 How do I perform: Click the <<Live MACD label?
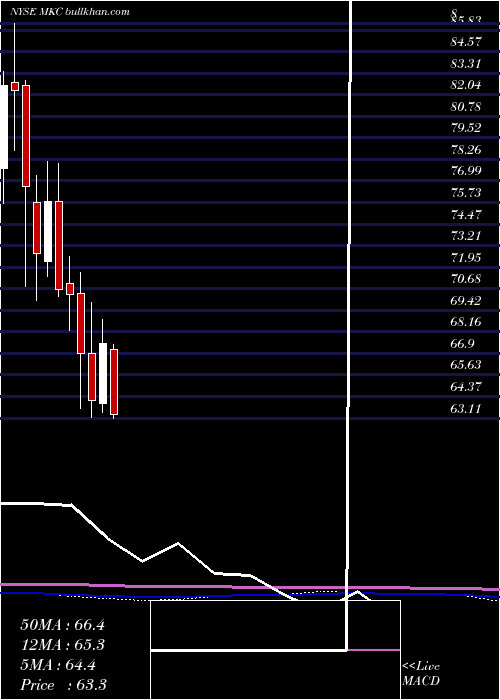(x=421, y=674)
